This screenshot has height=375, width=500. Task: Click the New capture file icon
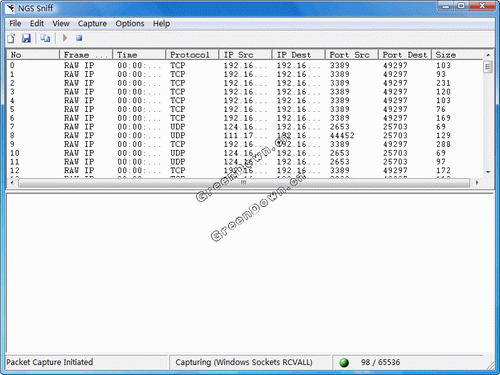(x=11, y=38)
